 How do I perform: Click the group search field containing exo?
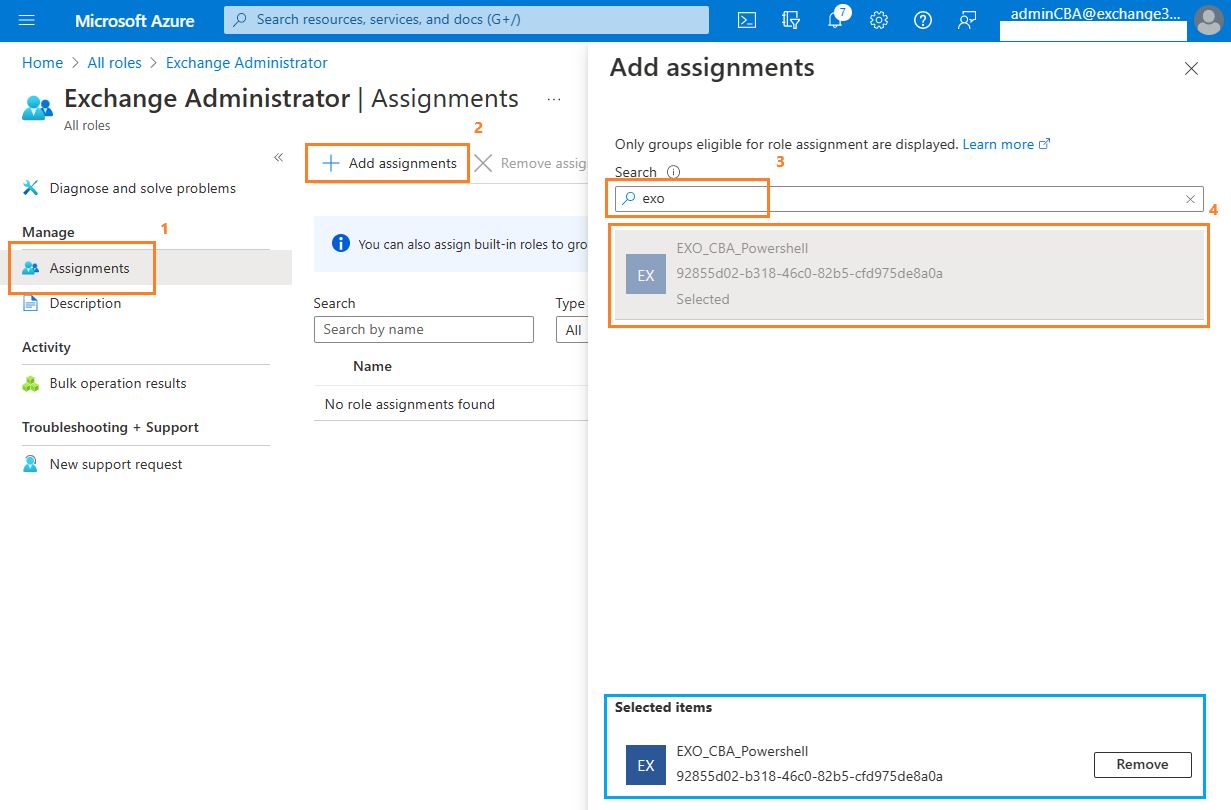click(909, 199)
